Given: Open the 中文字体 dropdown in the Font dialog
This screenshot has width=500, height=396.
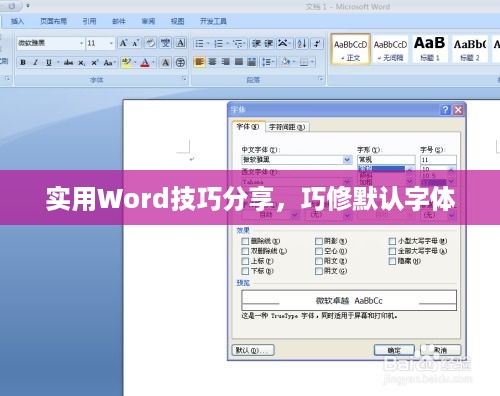Looking at the screenshot, I should tap(347, 160).
